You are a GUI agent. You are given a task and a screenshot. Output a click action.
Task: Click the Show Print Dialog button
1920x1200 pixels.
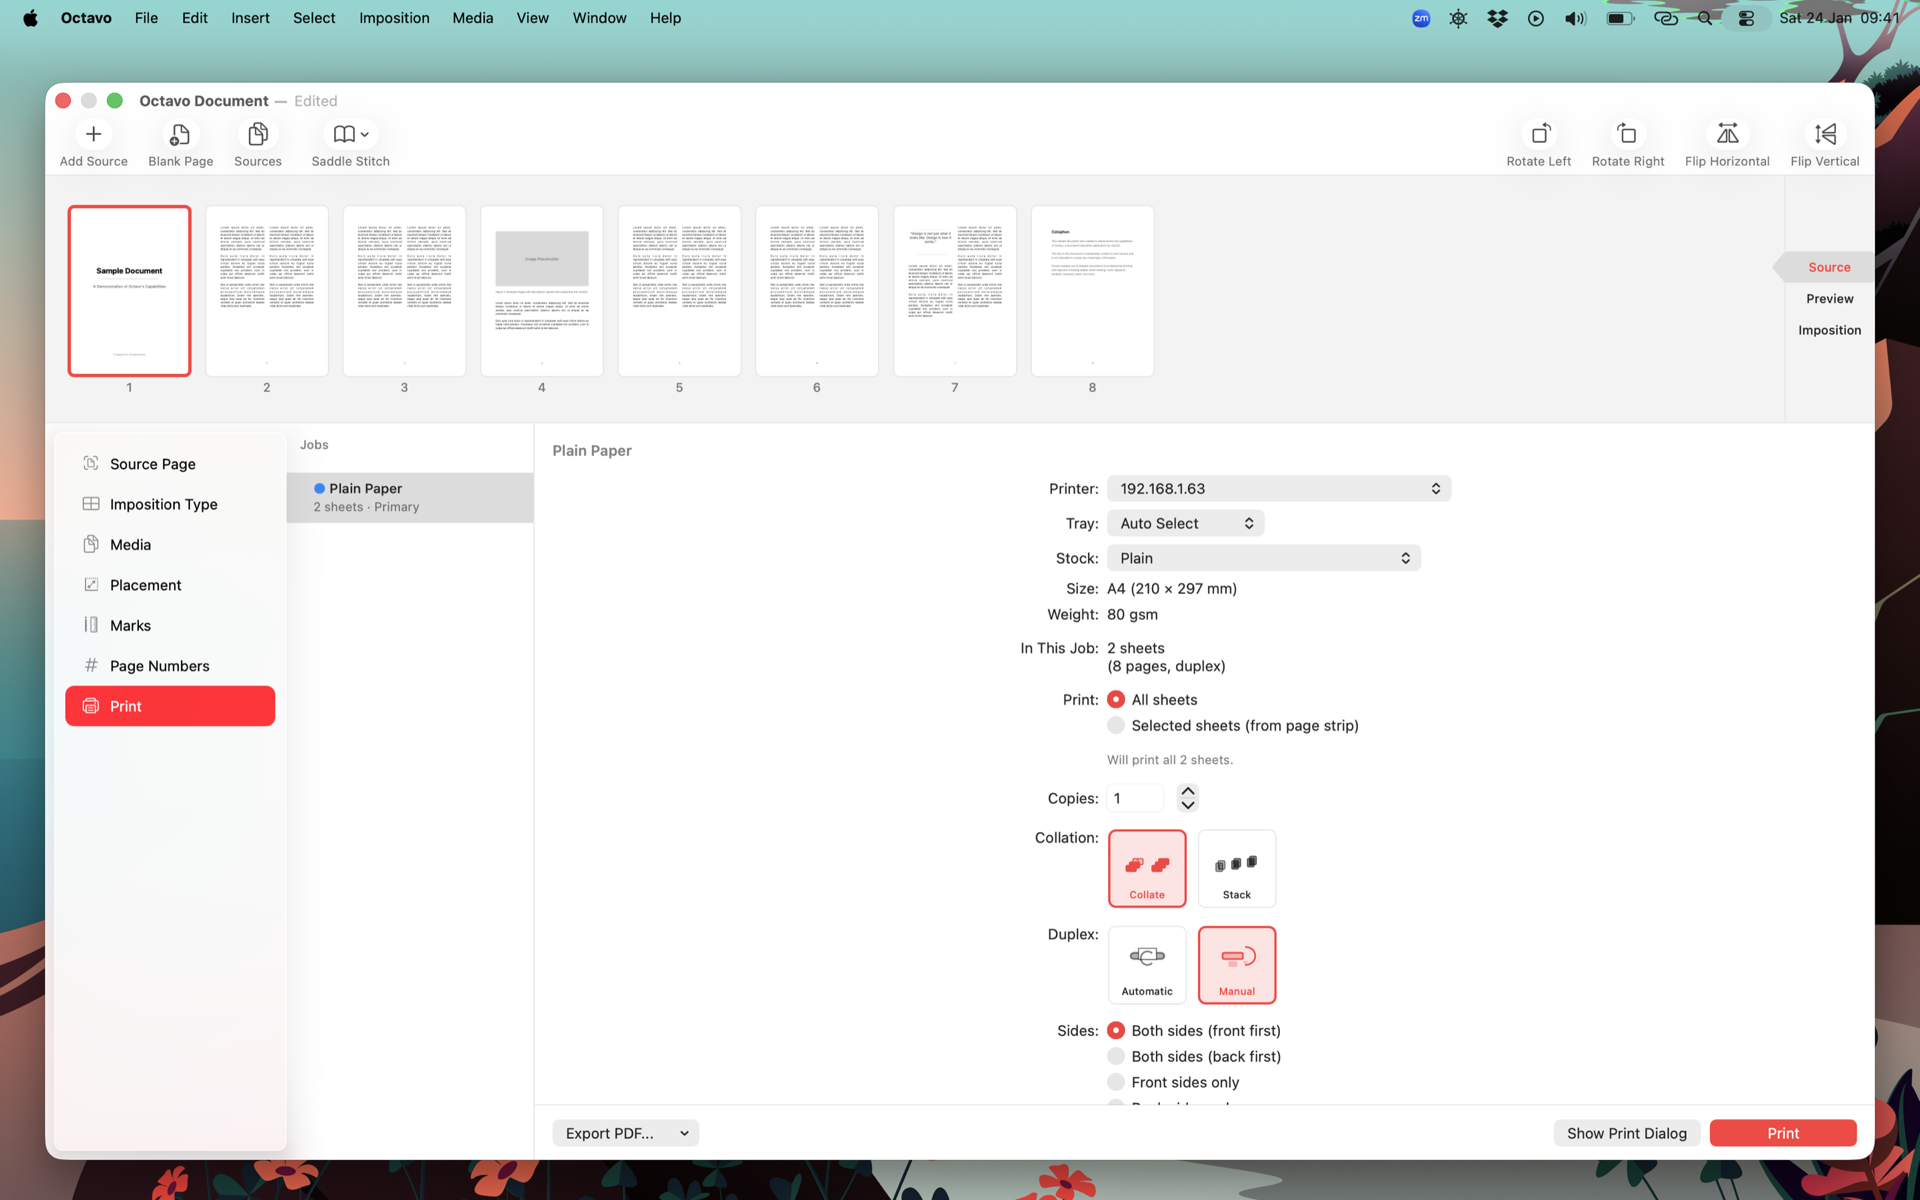[x=1626, y=1133]
